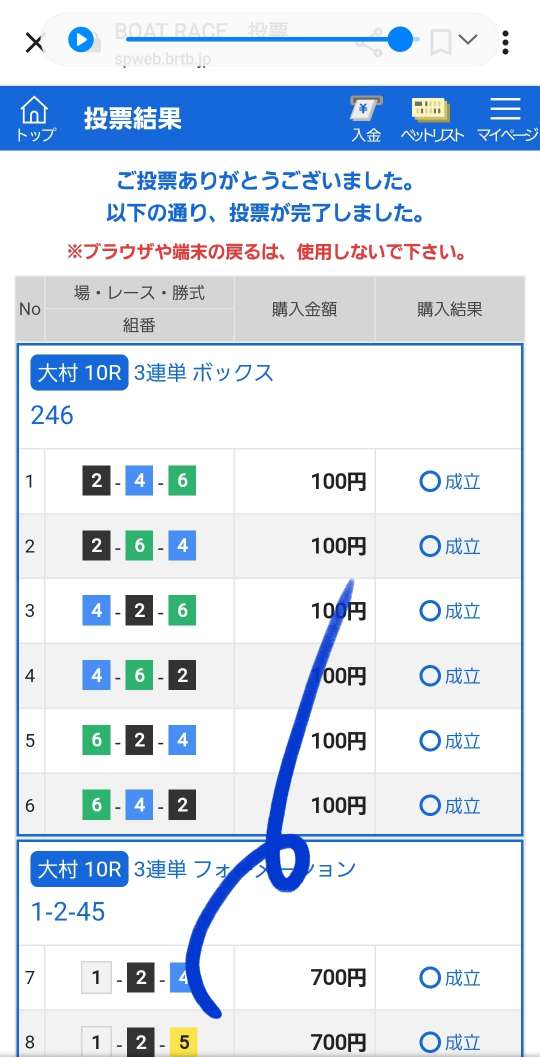Expand the chevron down arrow in toolbar
The image size is (540, 1057).
[468, 39]
